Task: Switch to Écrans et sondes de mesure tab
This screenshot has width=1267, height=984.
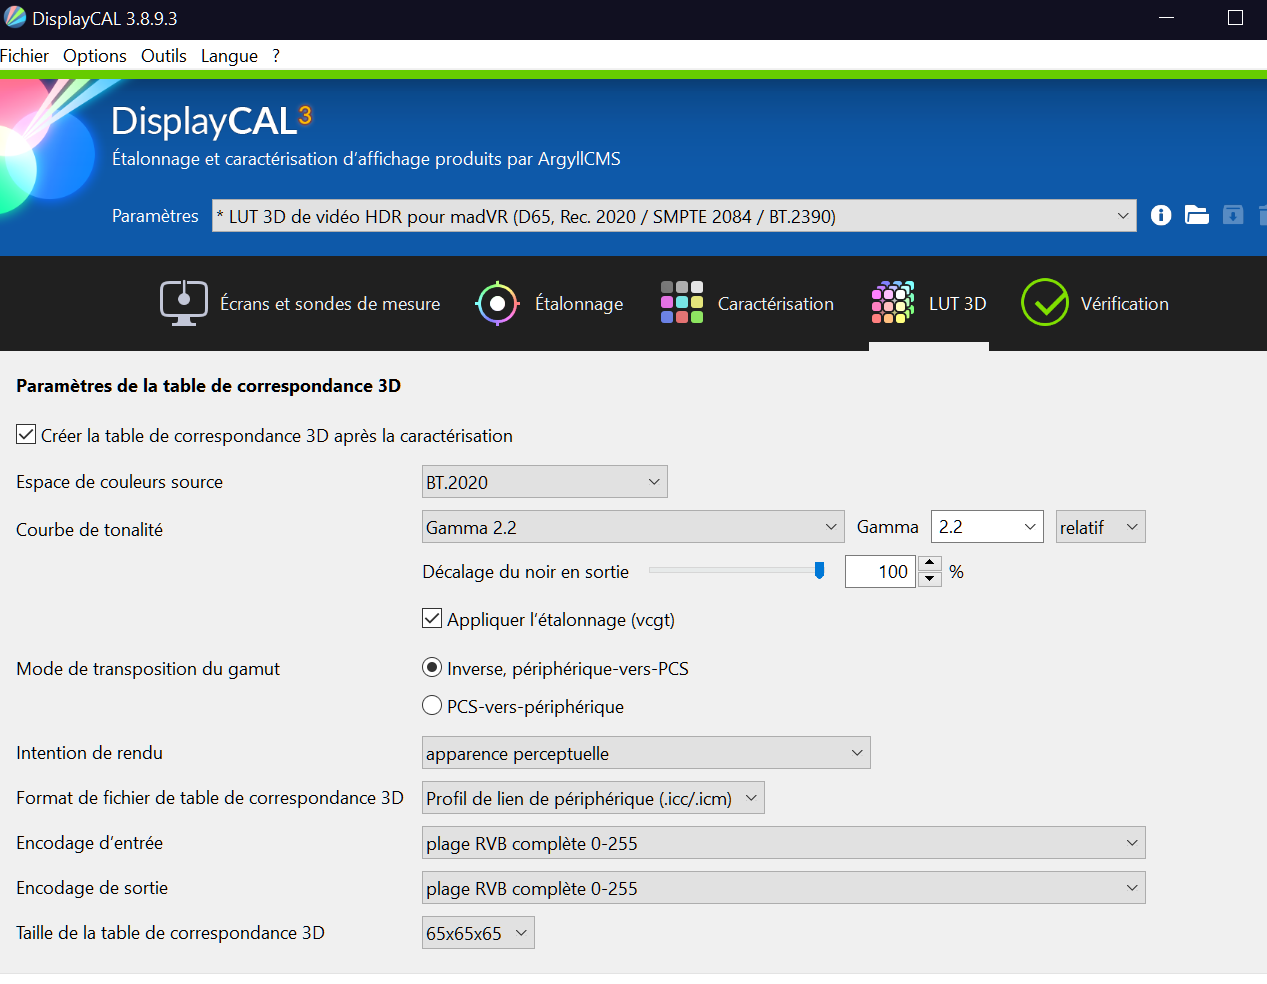Action: tap(300, 303)
